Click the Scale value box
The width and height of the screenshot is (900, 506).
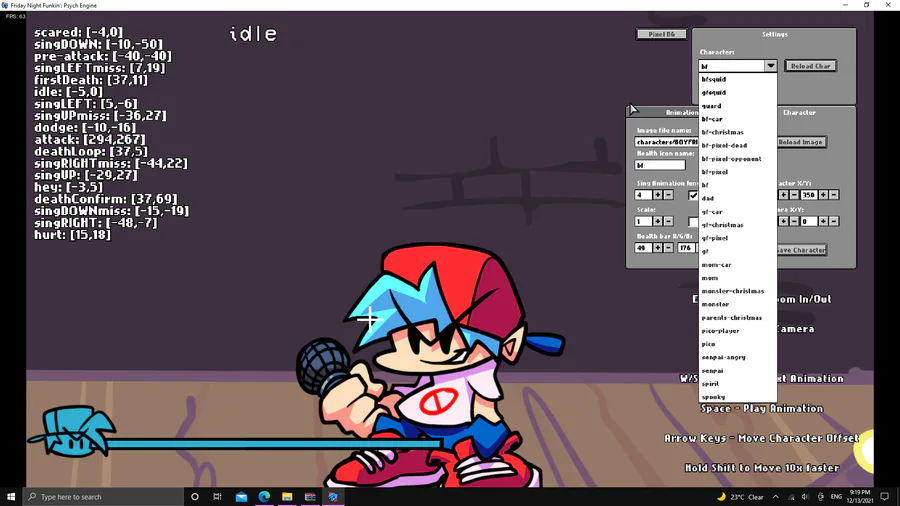tap(643, 221)
